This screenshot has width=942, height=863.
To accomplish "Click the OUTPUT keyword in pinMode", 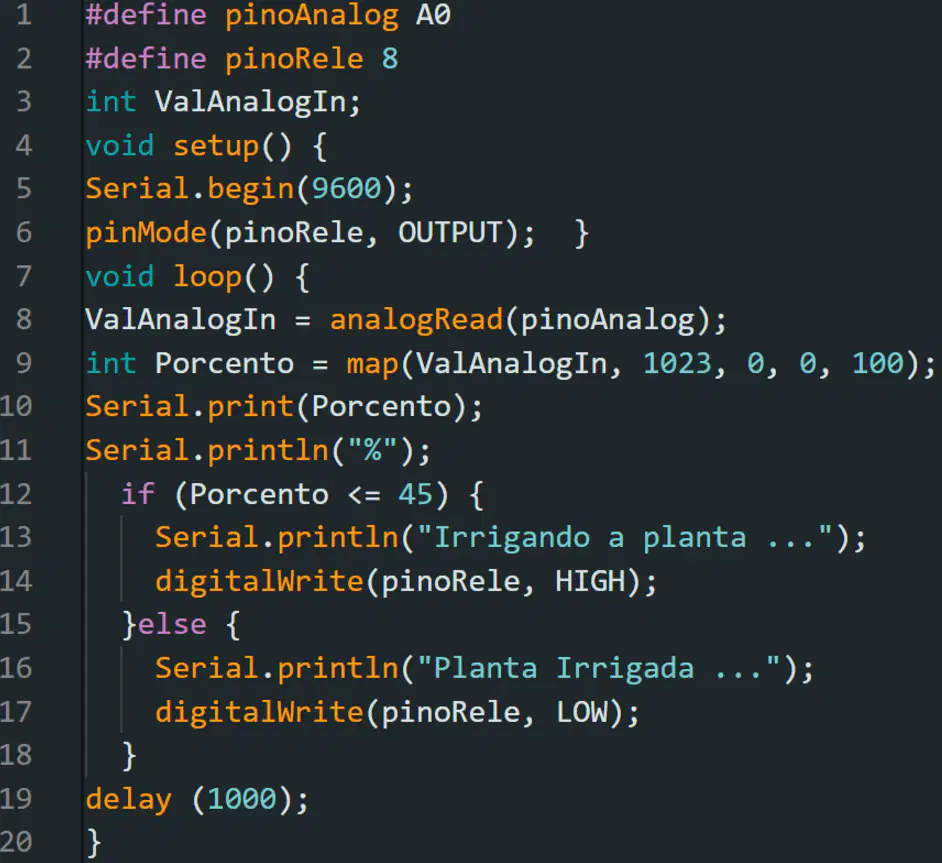I will (450, 232).
